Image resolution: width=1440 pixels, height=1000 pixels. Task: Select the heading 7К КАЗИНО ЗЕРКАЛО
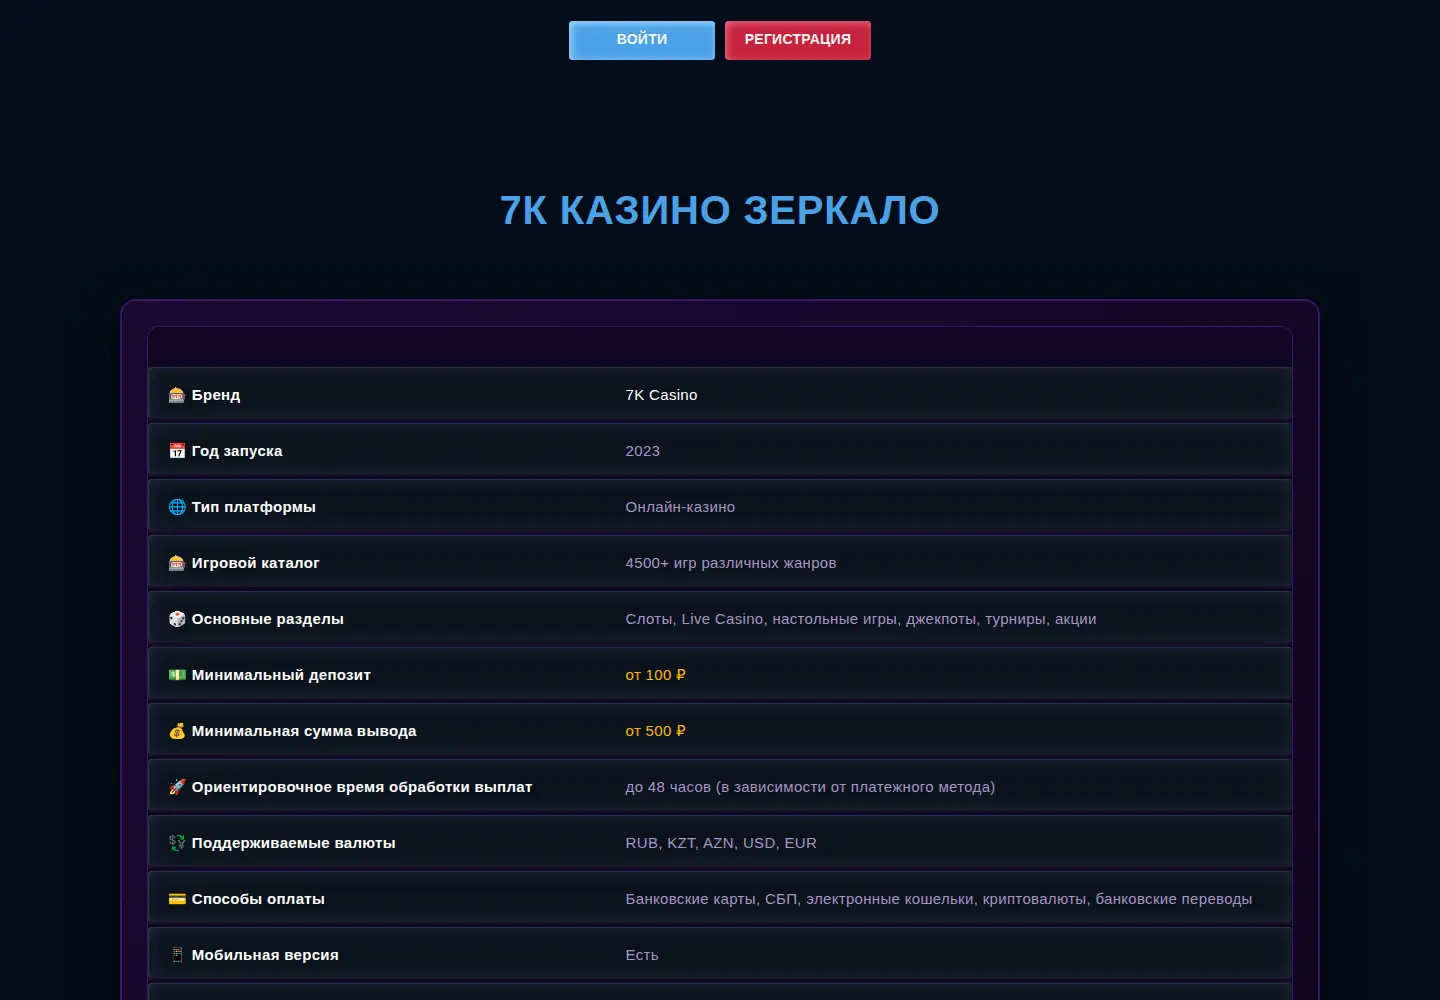click(x=720, y=210)
